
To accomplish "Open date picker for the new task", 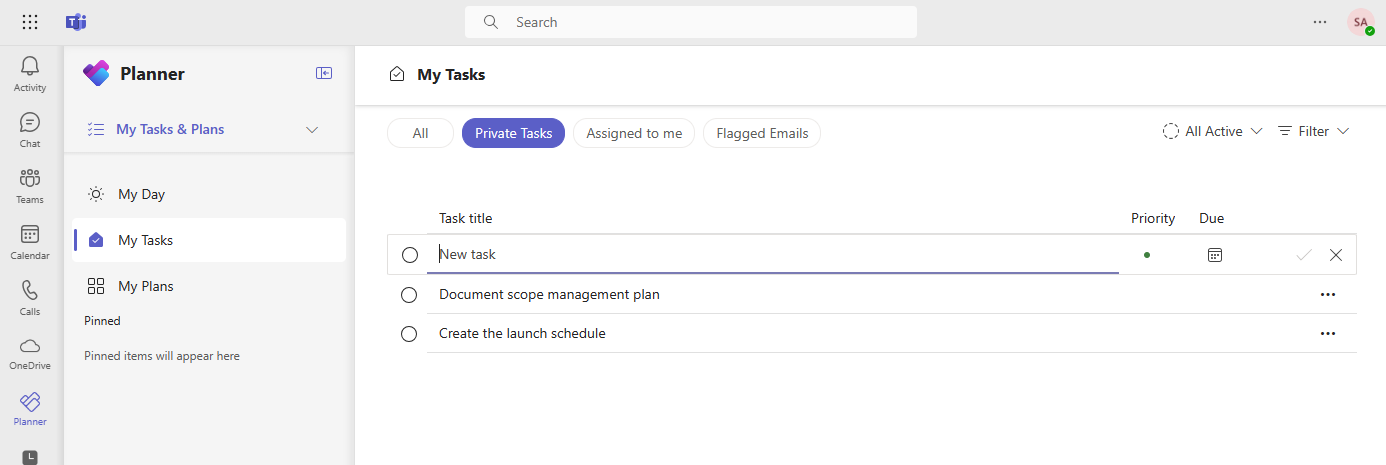I will click(1214, 255).
